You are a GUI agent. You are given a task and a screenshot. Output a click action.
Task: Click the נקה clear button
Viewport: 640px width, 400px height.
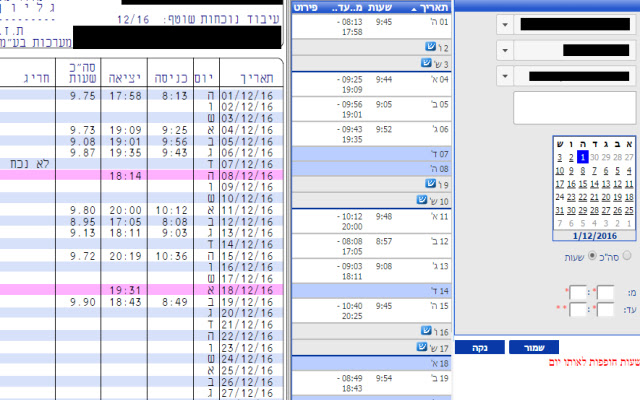(480, 347)
